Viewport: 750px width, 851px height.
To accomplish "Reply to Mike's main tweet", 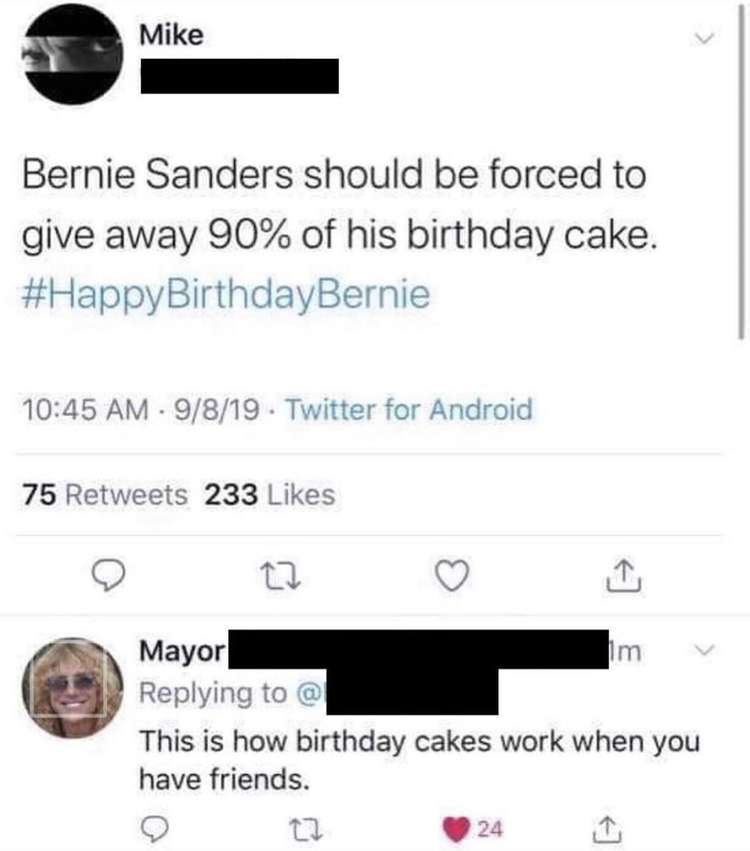I will pos(109,576).
